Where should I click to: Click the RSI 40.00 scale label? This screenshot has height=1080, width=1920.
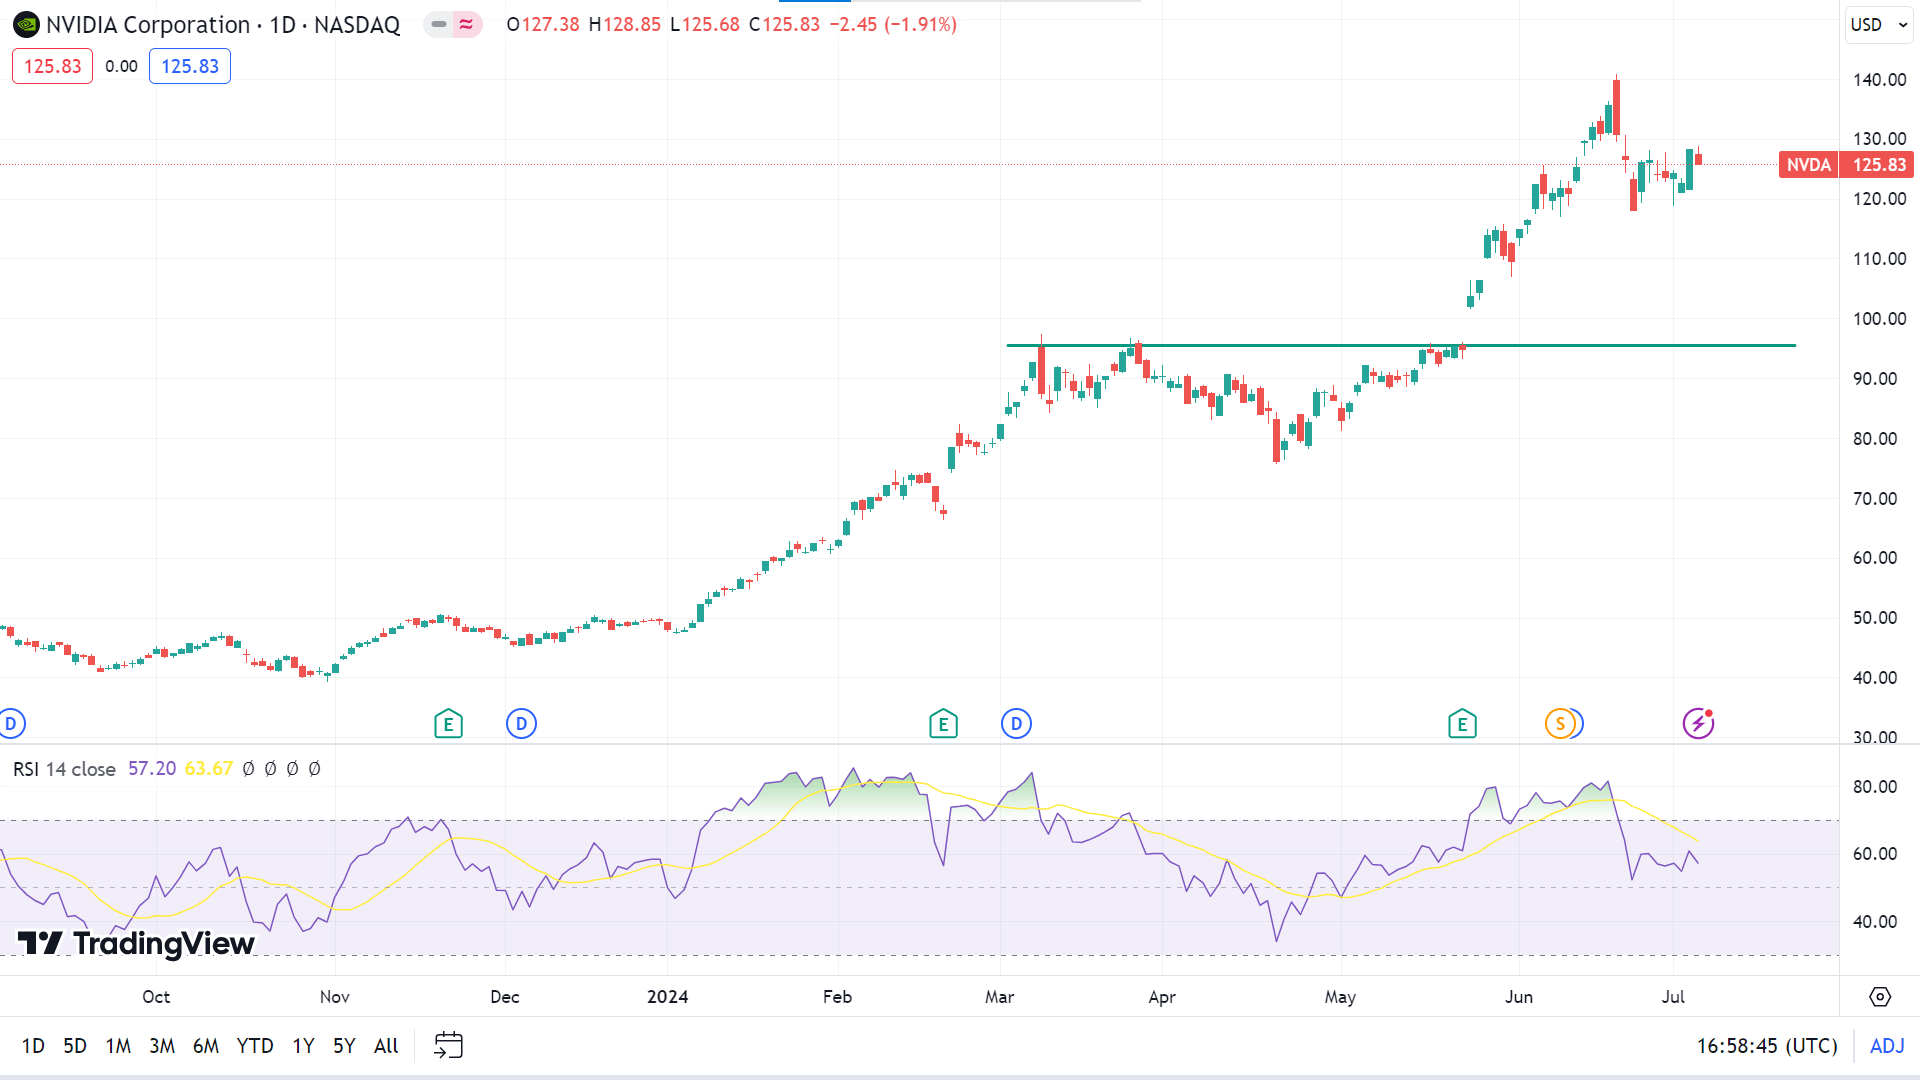[x=1875, y=922]
